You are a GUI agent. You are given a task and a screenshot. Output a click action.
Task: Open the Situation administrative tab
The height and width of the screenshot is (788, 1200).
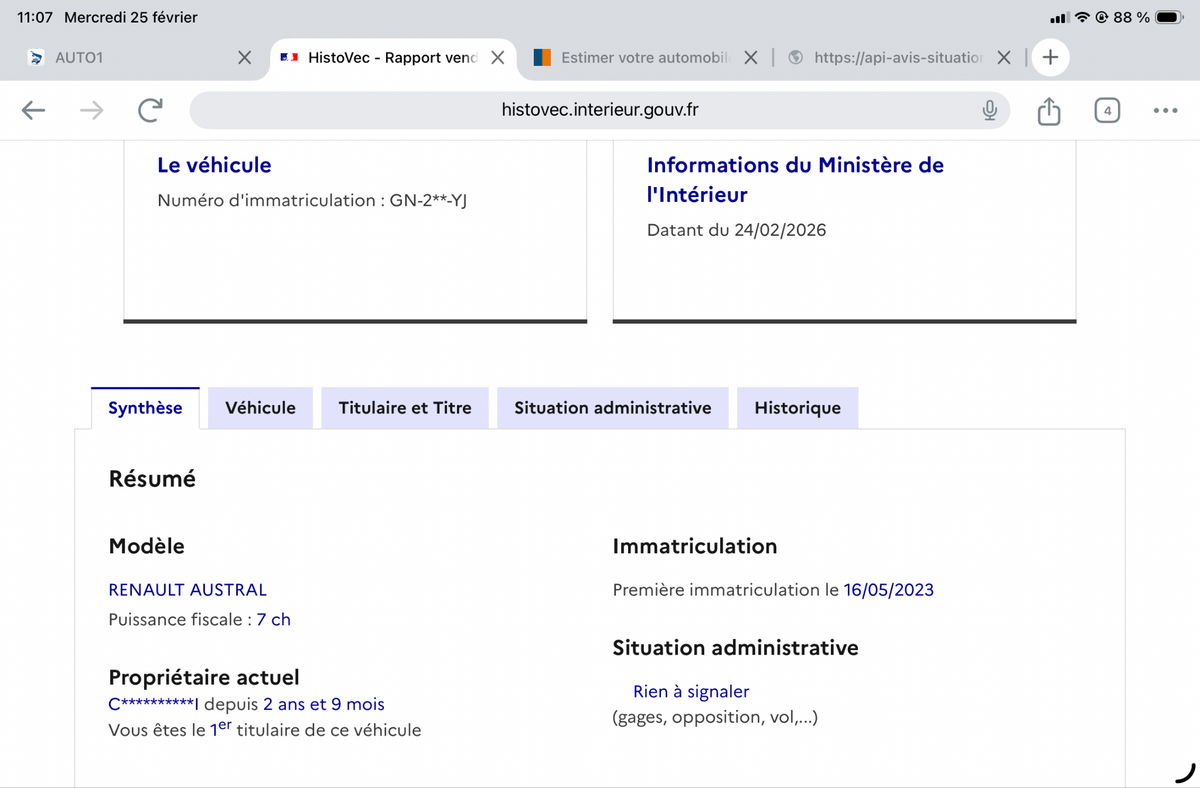(x=612, y=408)
